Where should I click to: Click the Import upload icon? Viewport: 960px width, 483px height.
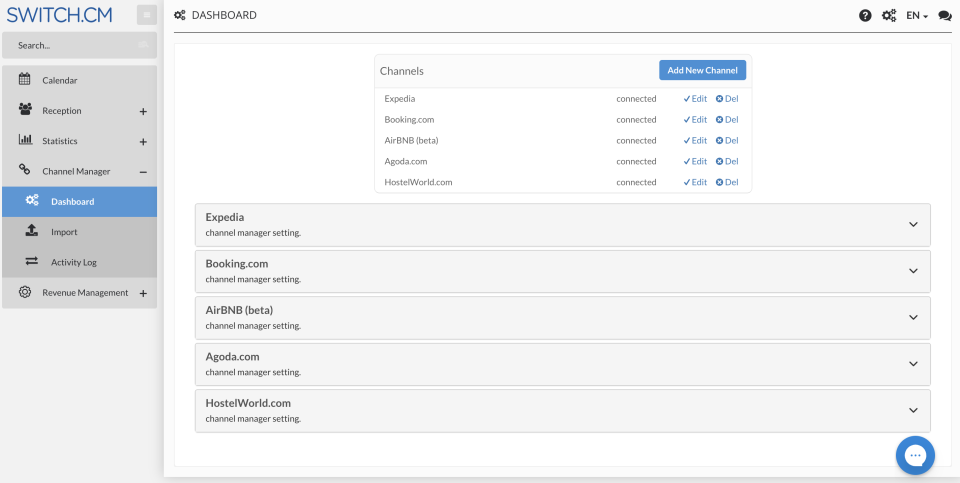32,231
